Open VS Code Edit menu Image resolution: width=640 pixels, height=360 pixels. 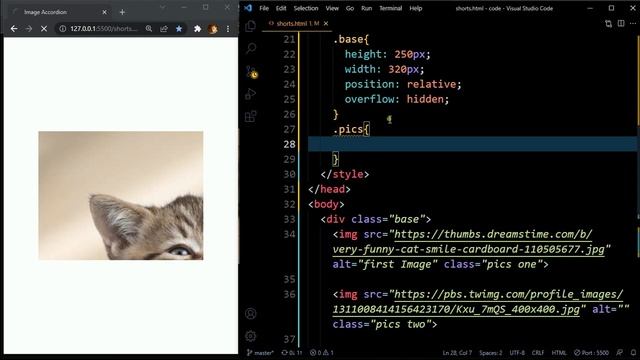point(281,8)
